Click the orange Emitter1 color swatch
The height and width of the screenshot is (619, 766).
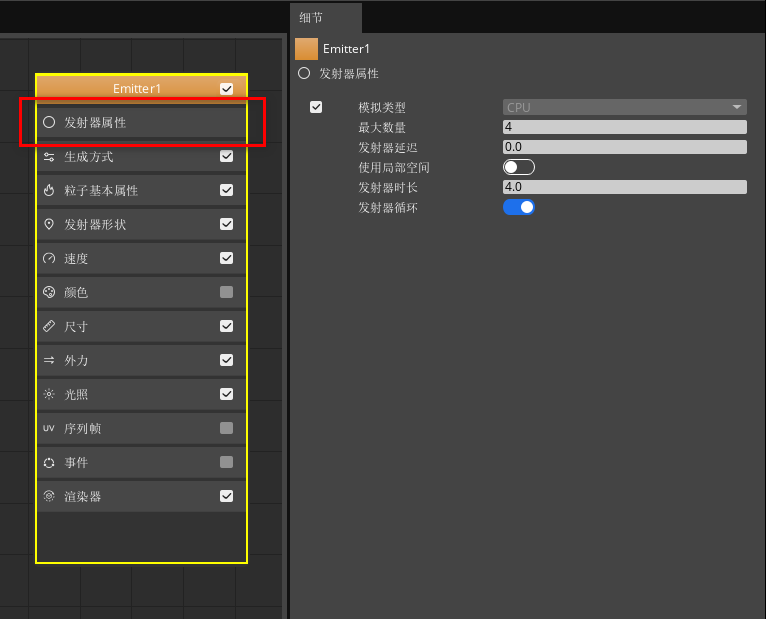[306, 49]
